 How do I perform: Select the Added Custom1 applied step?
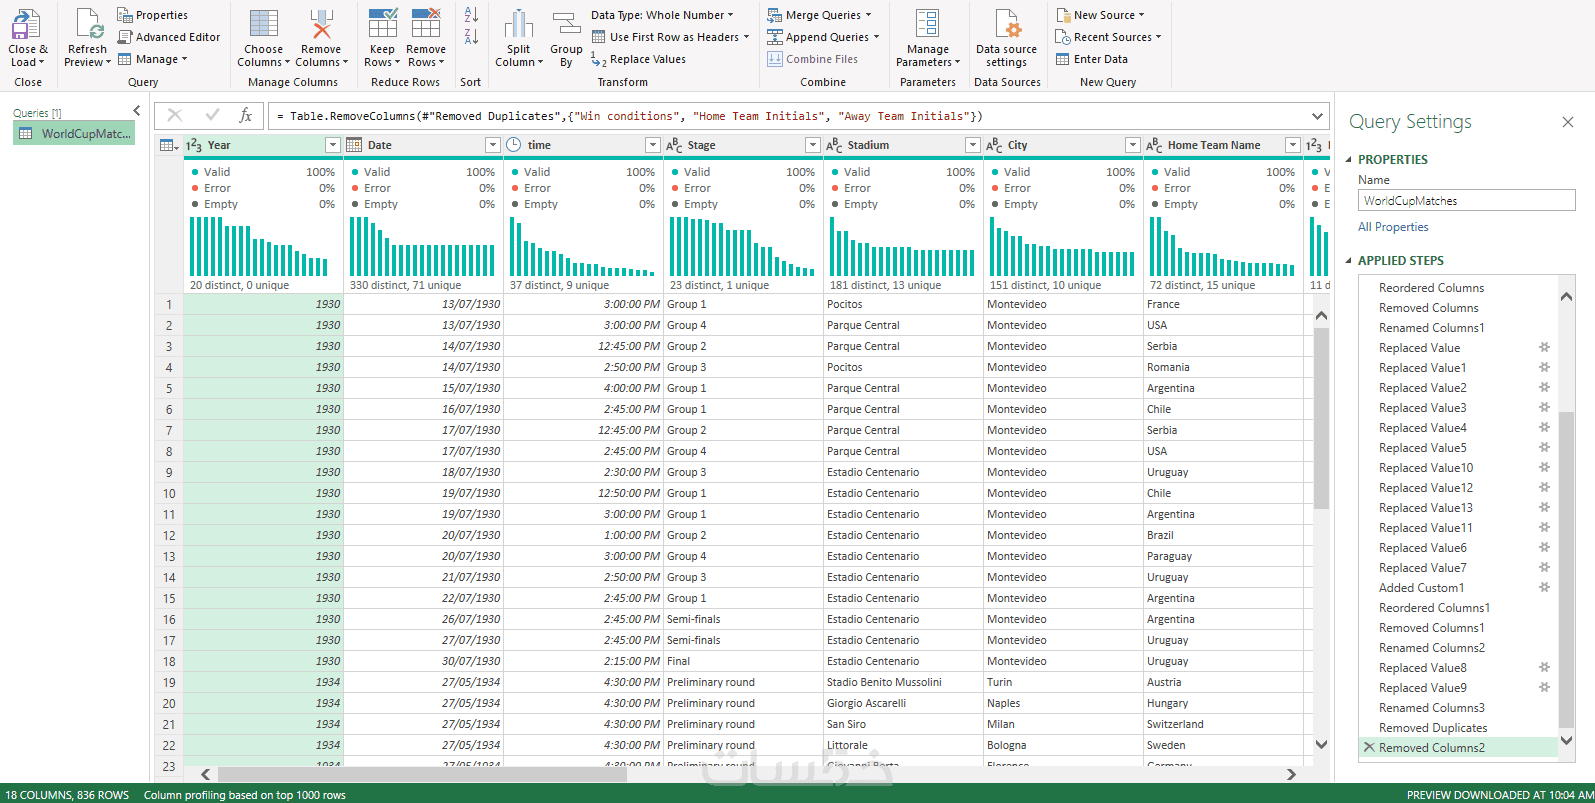[1421, 588]
